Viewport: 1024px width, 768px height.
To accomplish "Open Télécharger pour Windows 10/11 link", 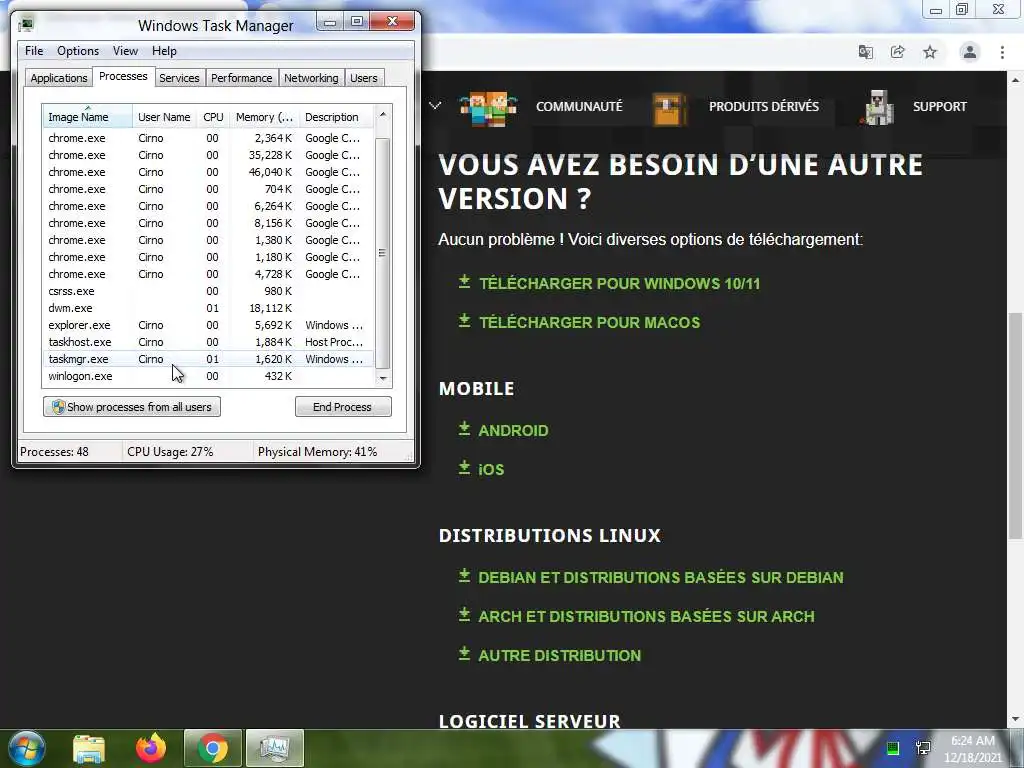I will pyautogui.click(x=619, y=283).
